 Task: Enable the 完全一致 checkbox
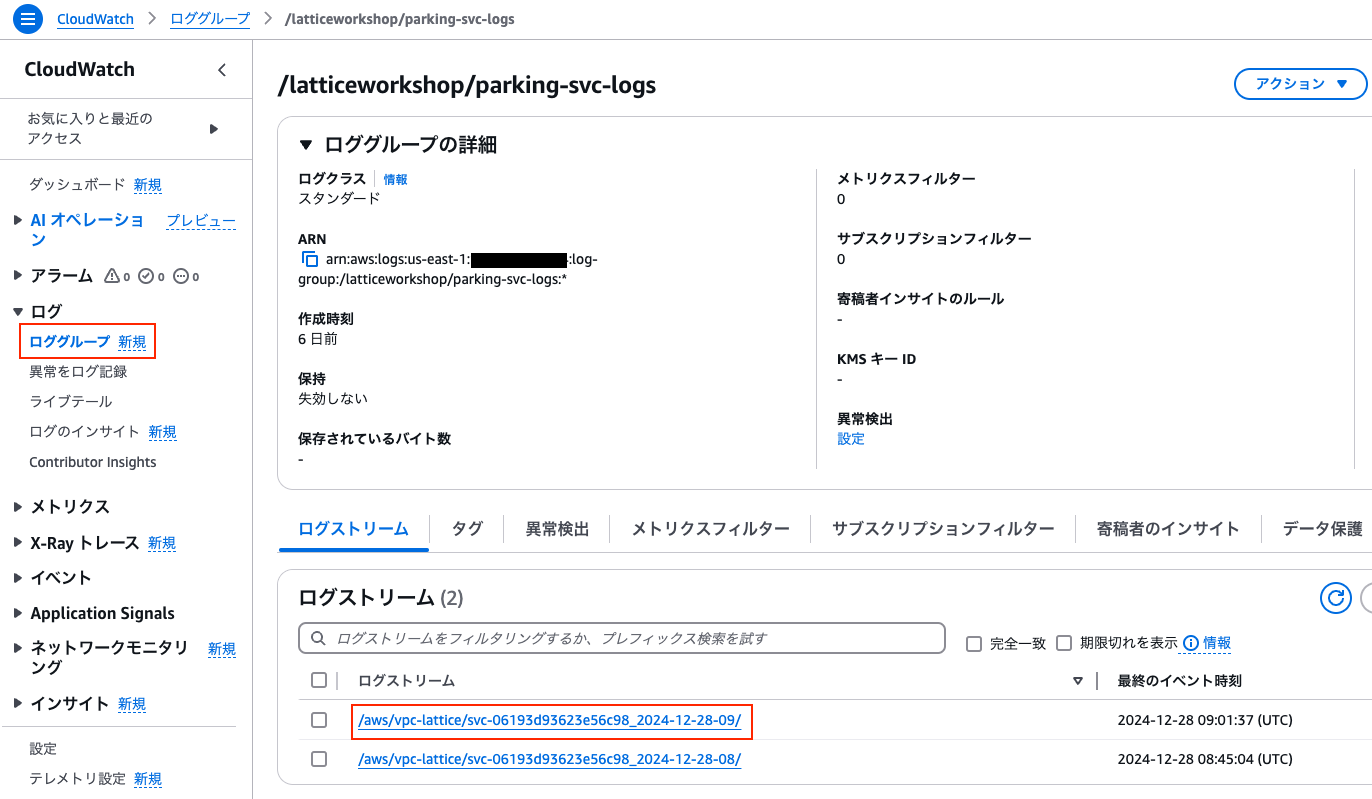tap(974, 644)
